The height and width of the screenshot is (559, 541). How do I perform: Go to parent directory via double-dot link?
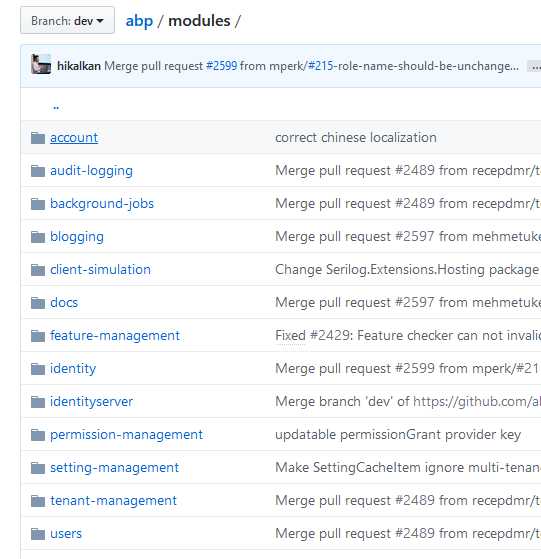pyautogui.click(x=56, y=106)
